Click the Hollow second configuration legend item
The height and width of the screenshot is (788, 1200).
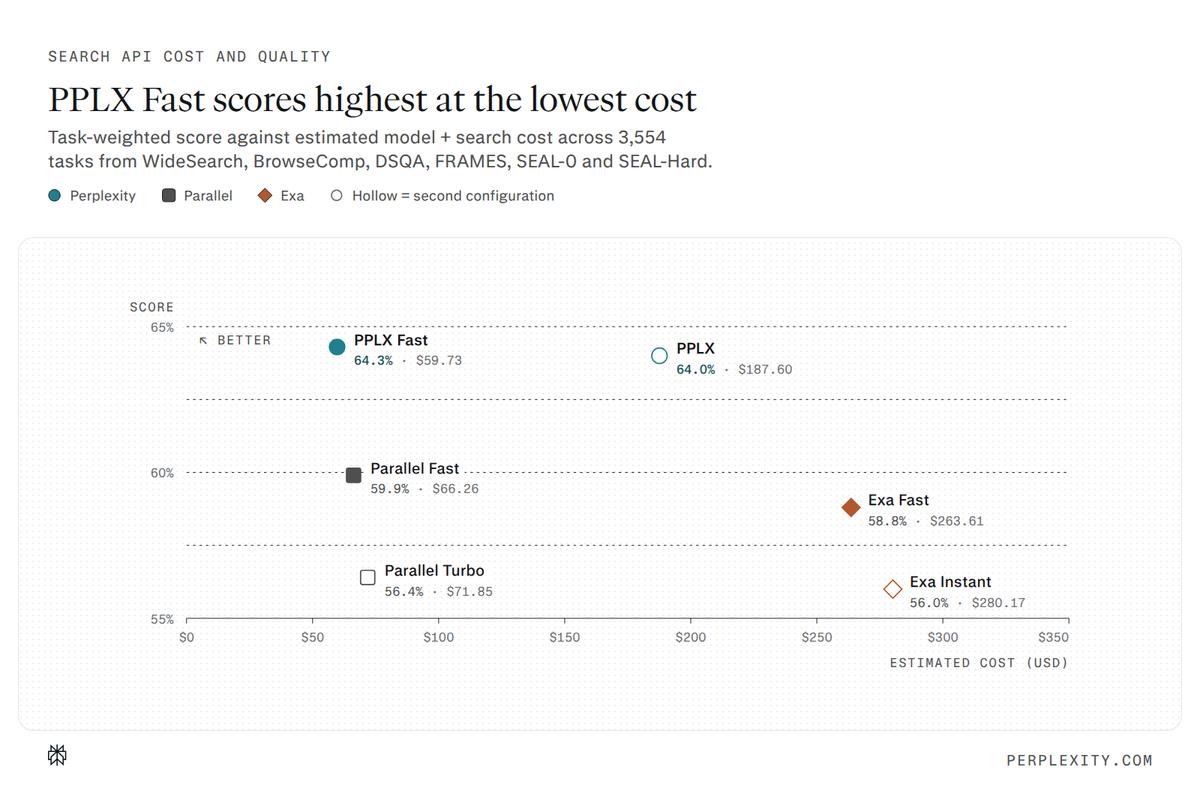click(x=442, y=196)
